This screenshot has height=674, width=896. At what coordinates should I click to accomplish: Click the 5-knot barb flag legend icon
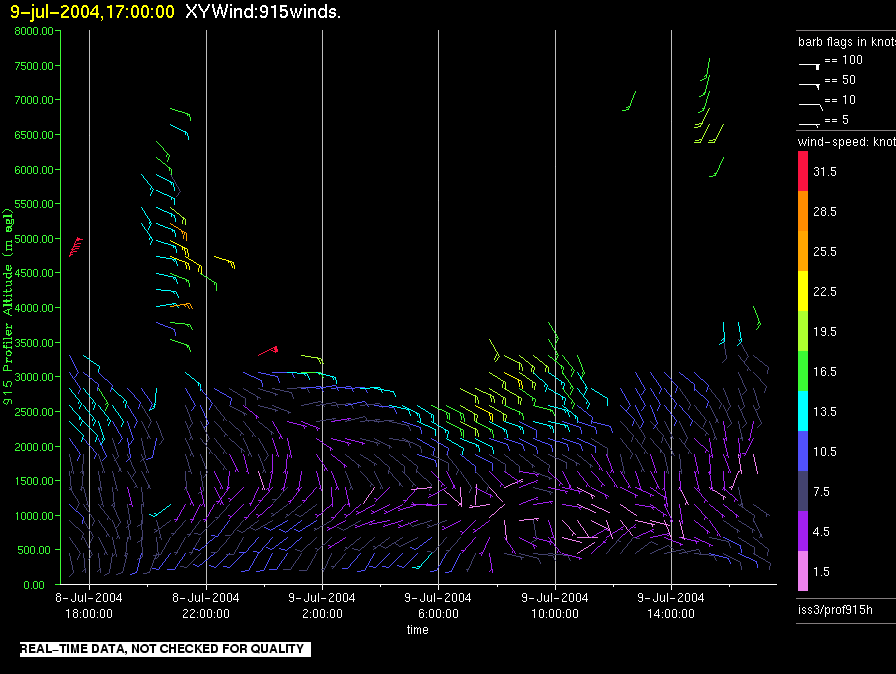click(x=809, y=124)
